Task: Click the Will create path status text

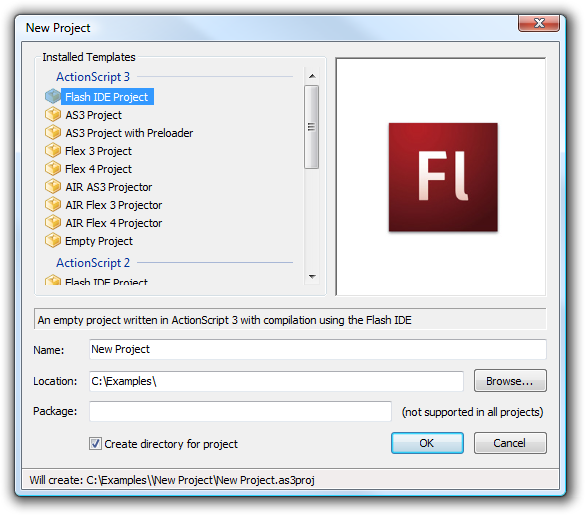Action: click(x=172, y=480)
